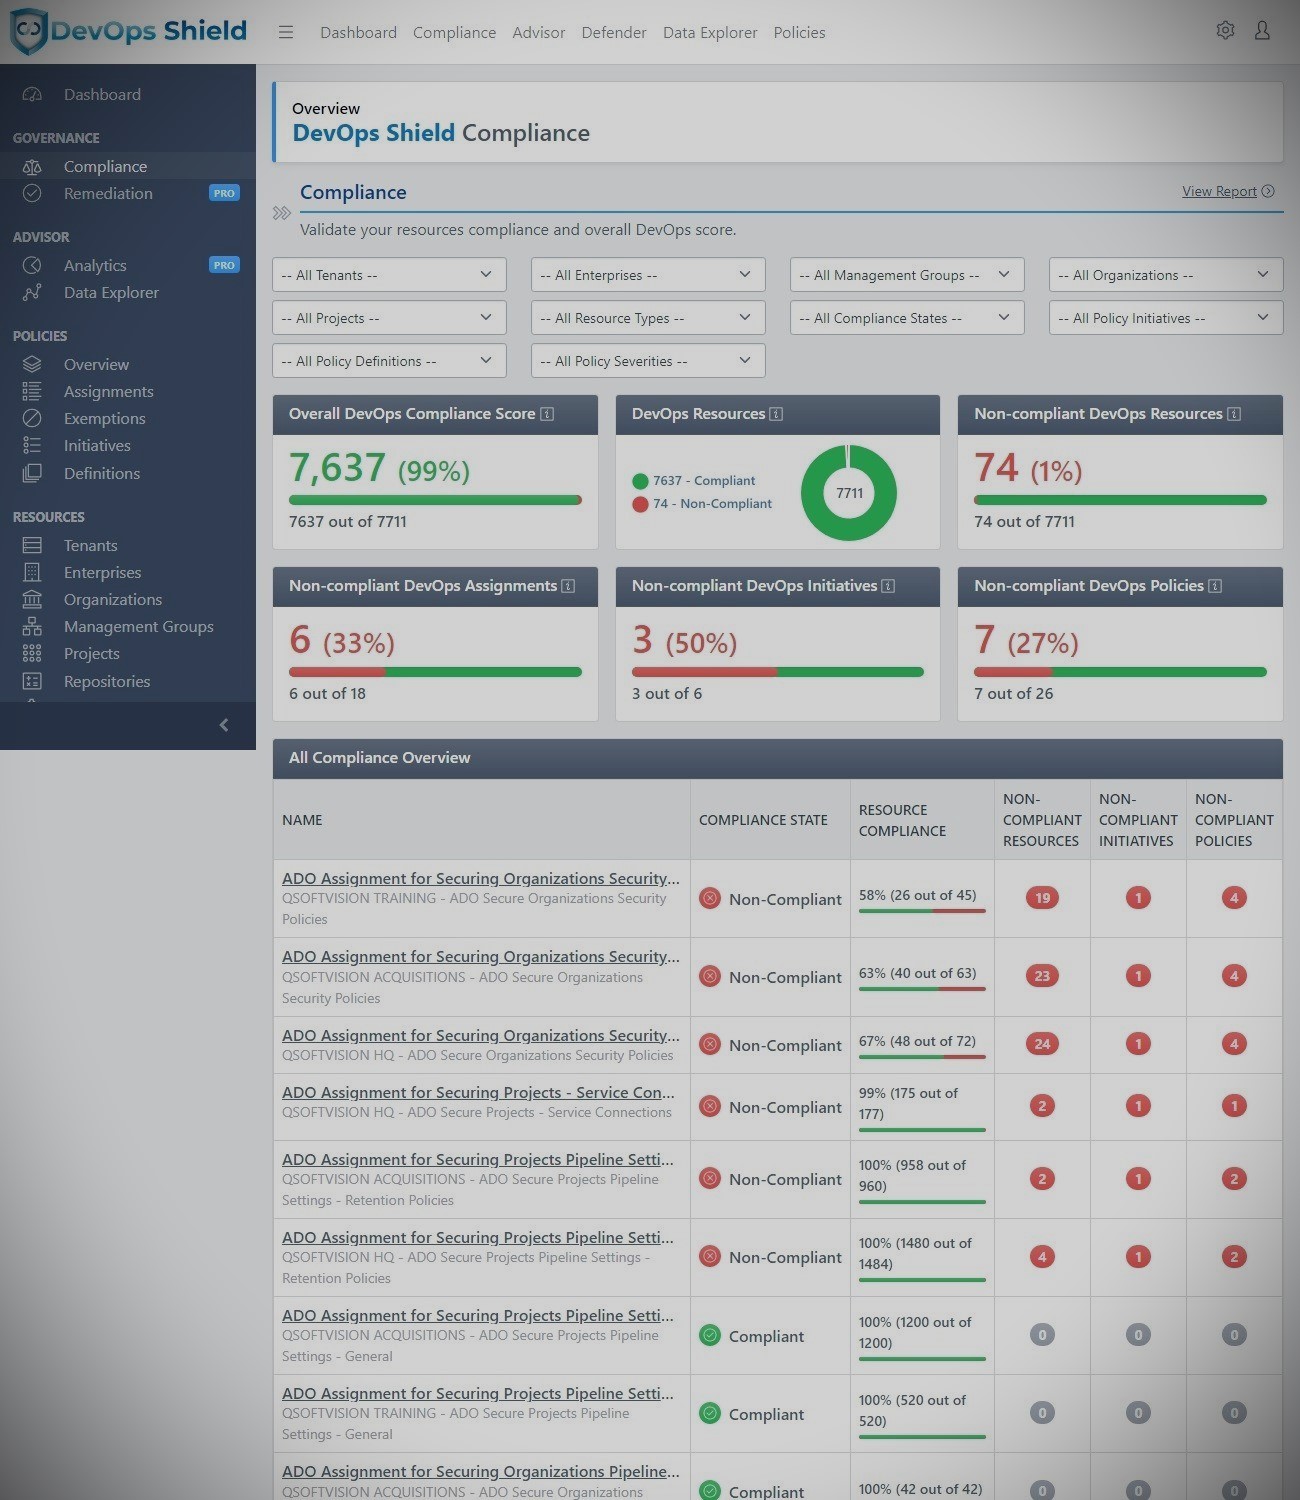Open first ADO Assignment for Securing Organizations link

[480, 878]
